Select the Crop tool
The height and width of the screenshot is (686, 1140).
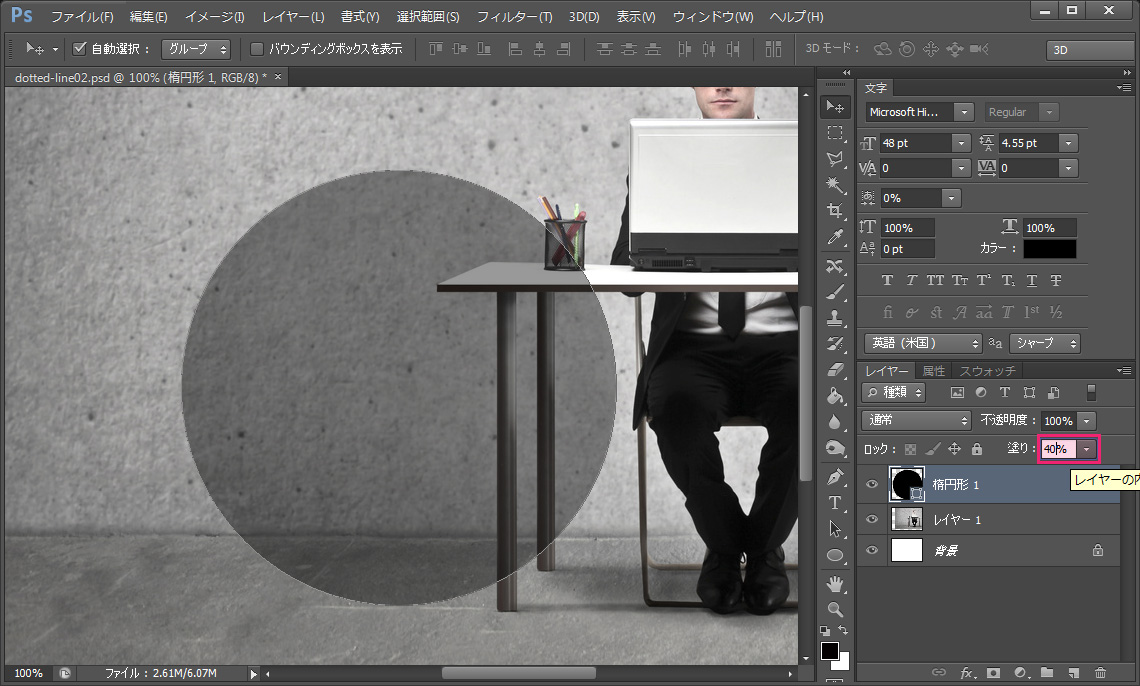(835, 211)
